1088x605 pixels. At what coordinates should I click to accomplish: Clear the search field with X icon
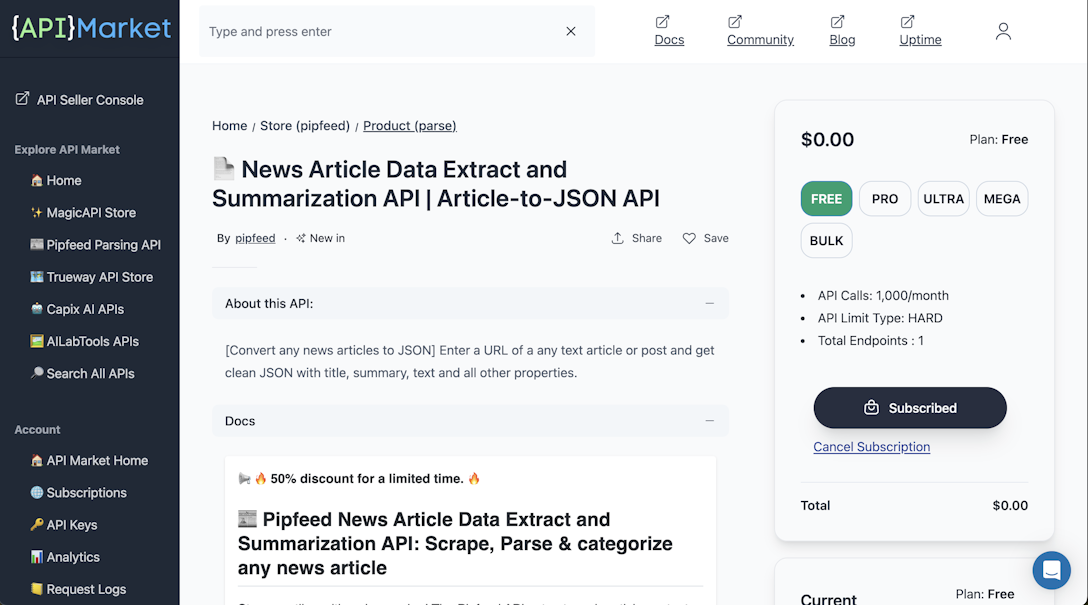coord(570,31)
